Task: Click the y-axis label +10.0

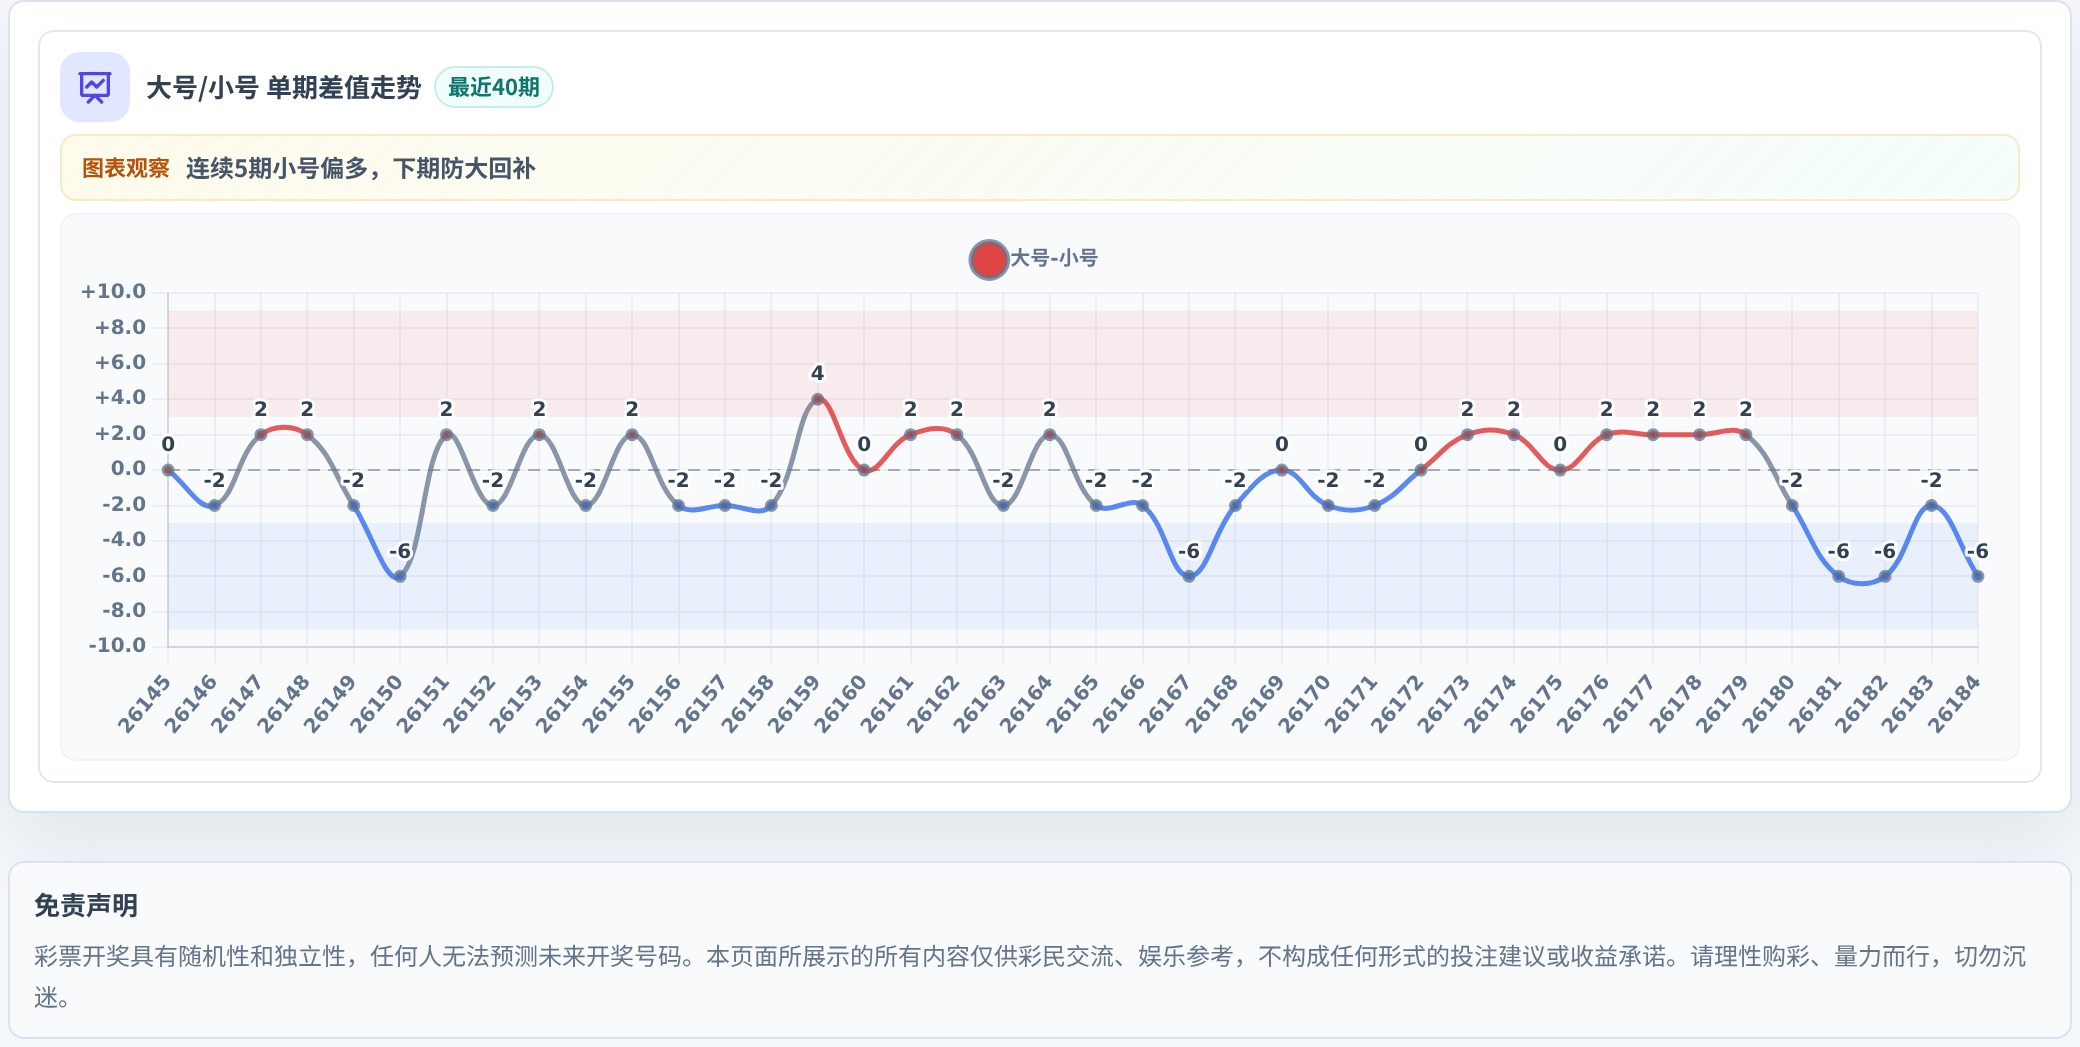Action: pos(114,292)
